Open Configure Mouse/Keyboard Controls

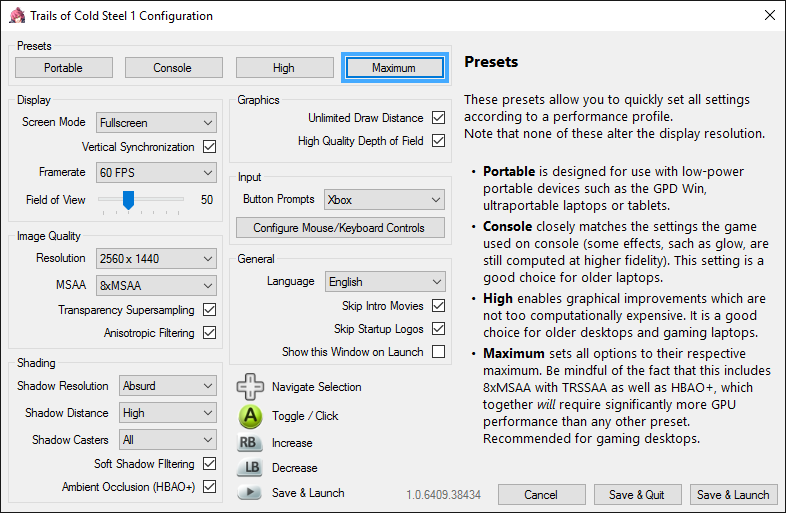pos(339,228)
